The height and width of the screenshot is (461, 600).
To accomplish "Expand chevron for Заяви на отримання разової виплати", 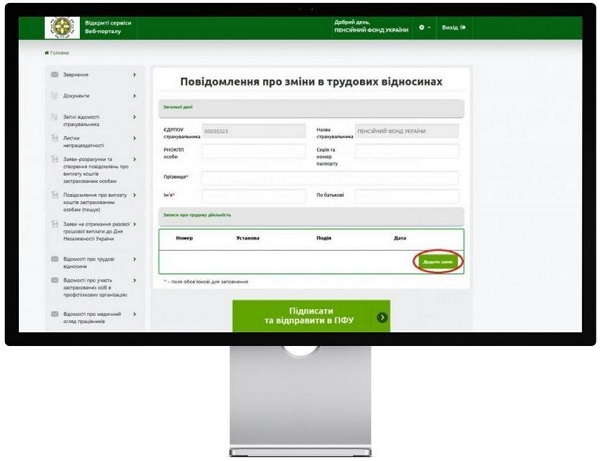I will click(x=134, y=224).
